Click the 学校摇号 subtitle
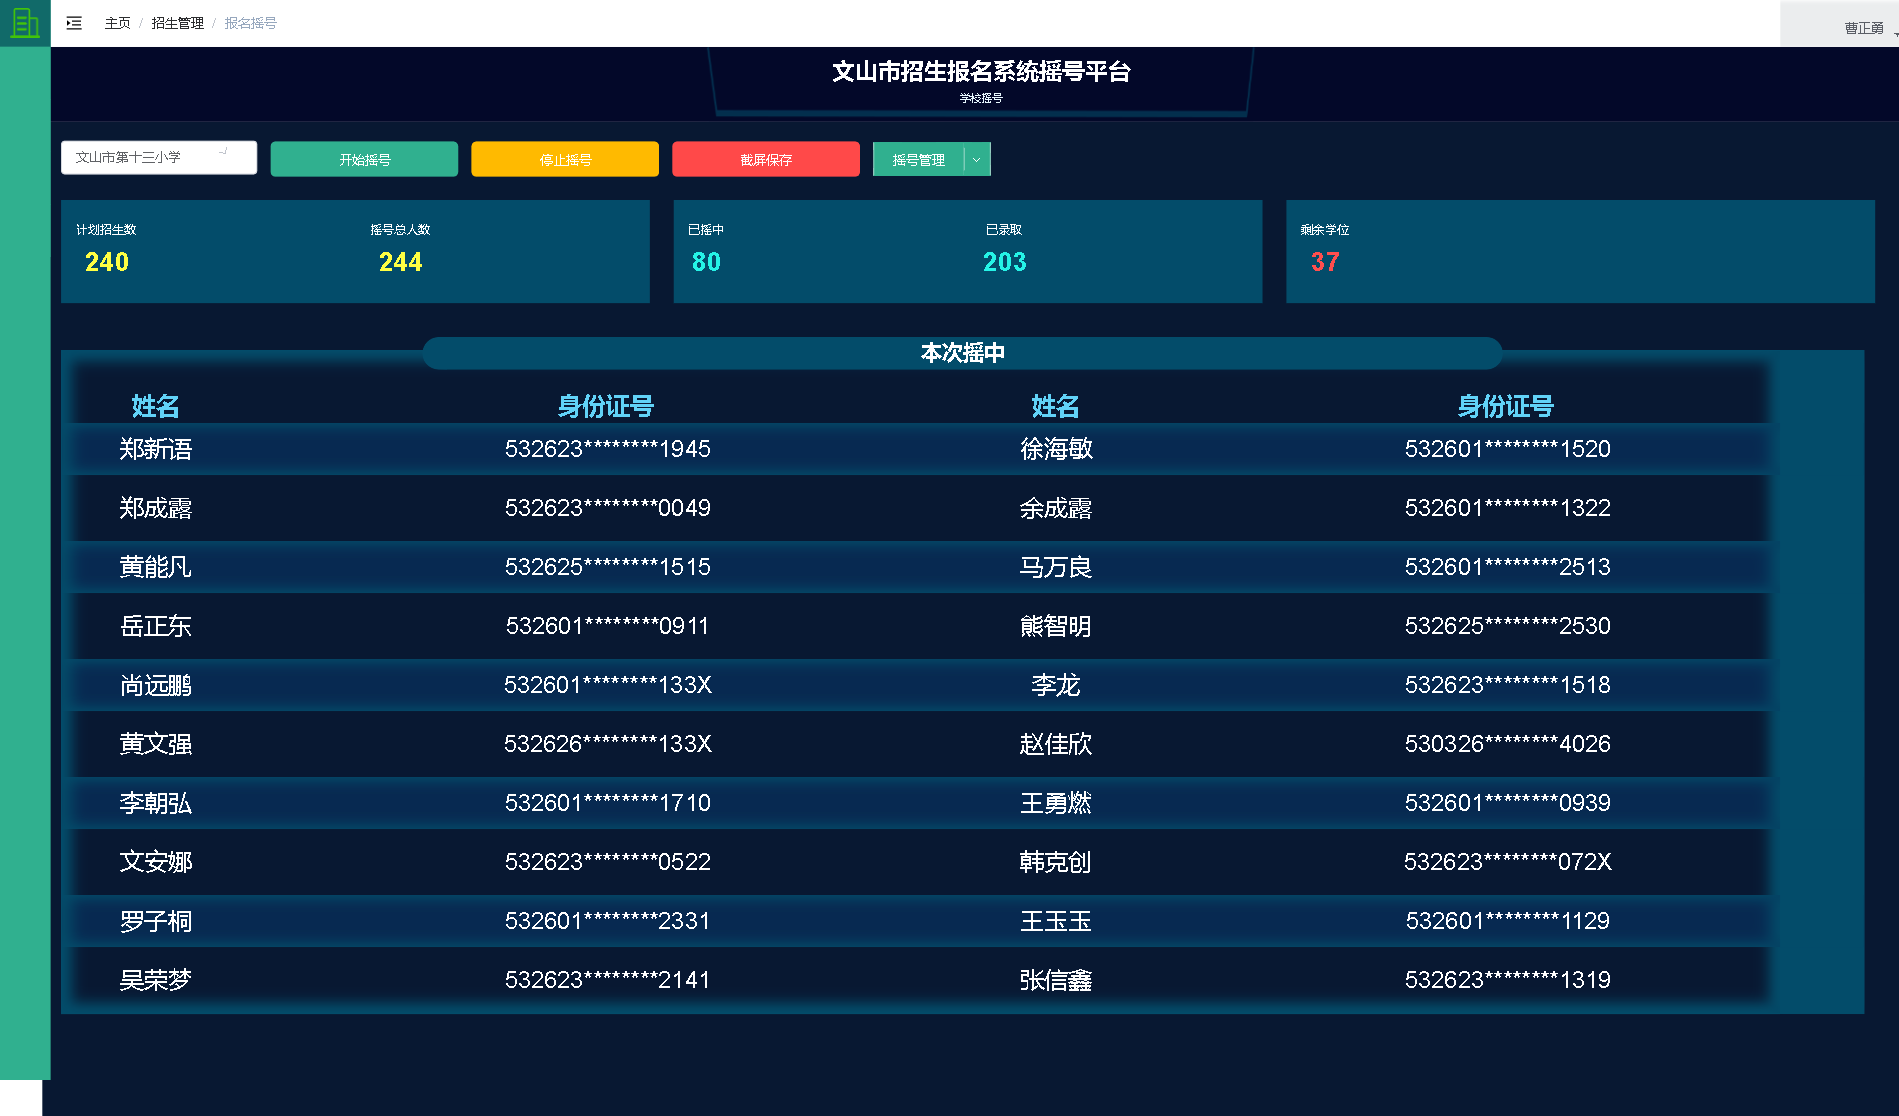Viewport: 1899px width, 1116px height. 981,98
